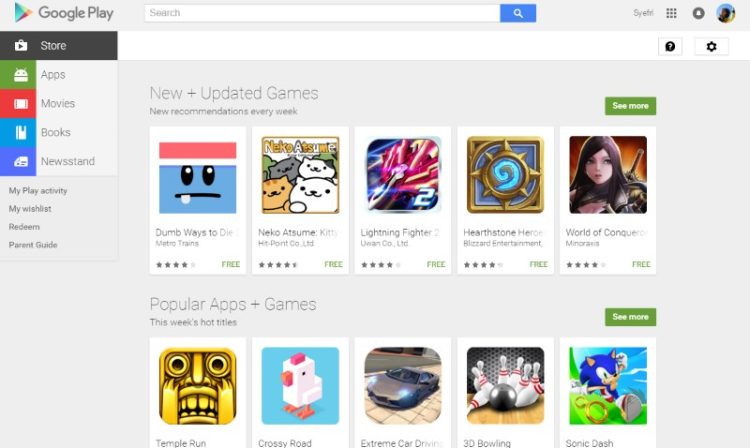Click the Google Play logo

pos(64,13)
